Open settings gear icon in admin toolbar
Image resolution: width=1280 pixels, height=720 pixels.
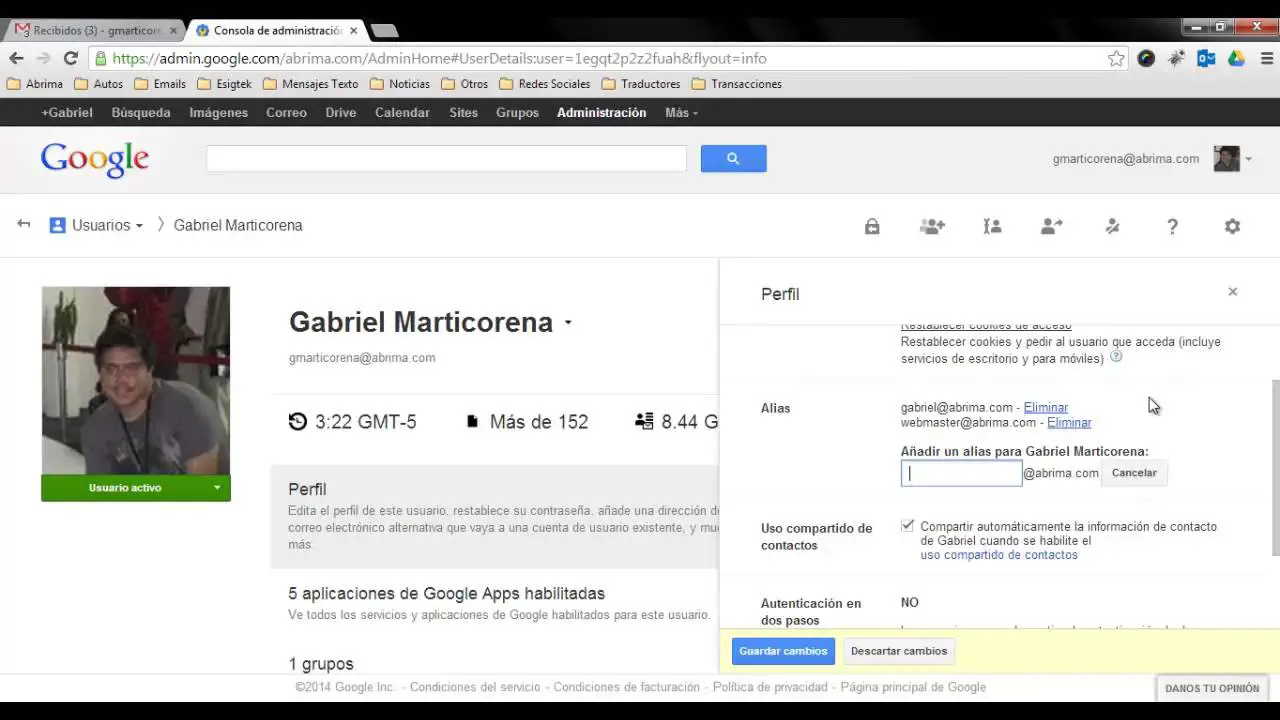point(1232,227)
